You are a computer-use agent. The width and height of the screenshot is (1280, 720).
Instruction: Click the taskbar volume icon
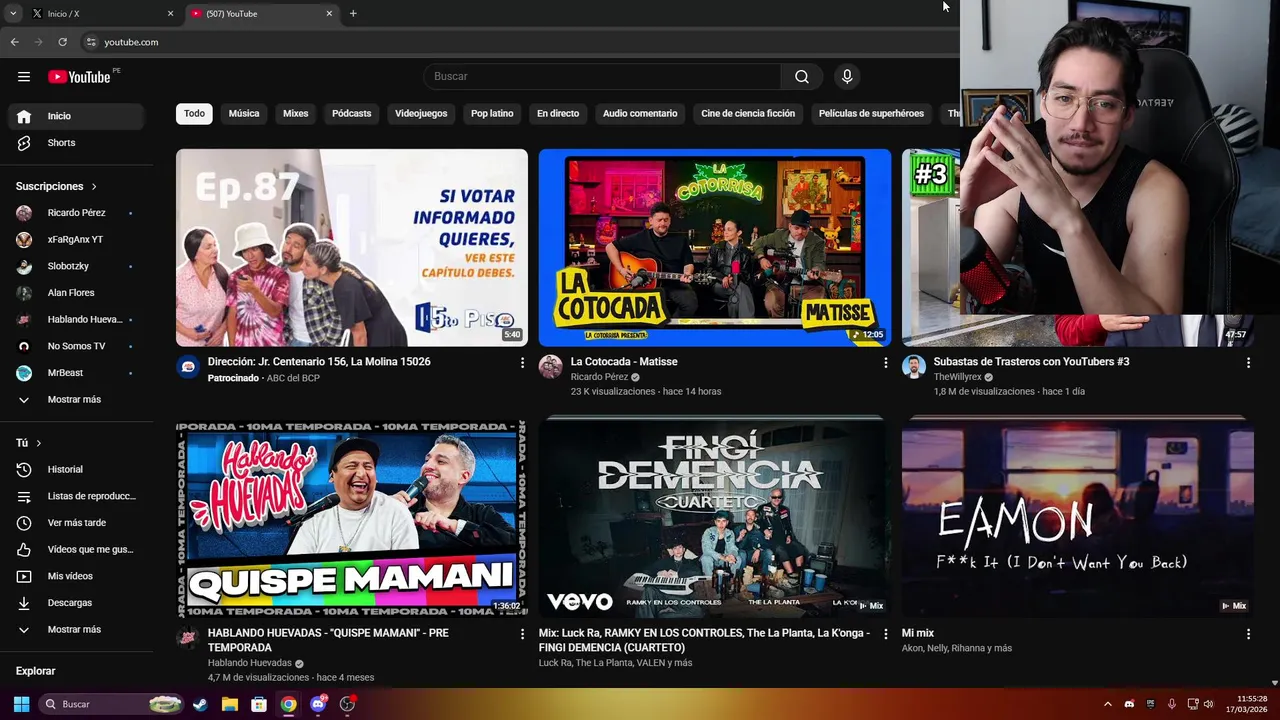point(1208,704)
